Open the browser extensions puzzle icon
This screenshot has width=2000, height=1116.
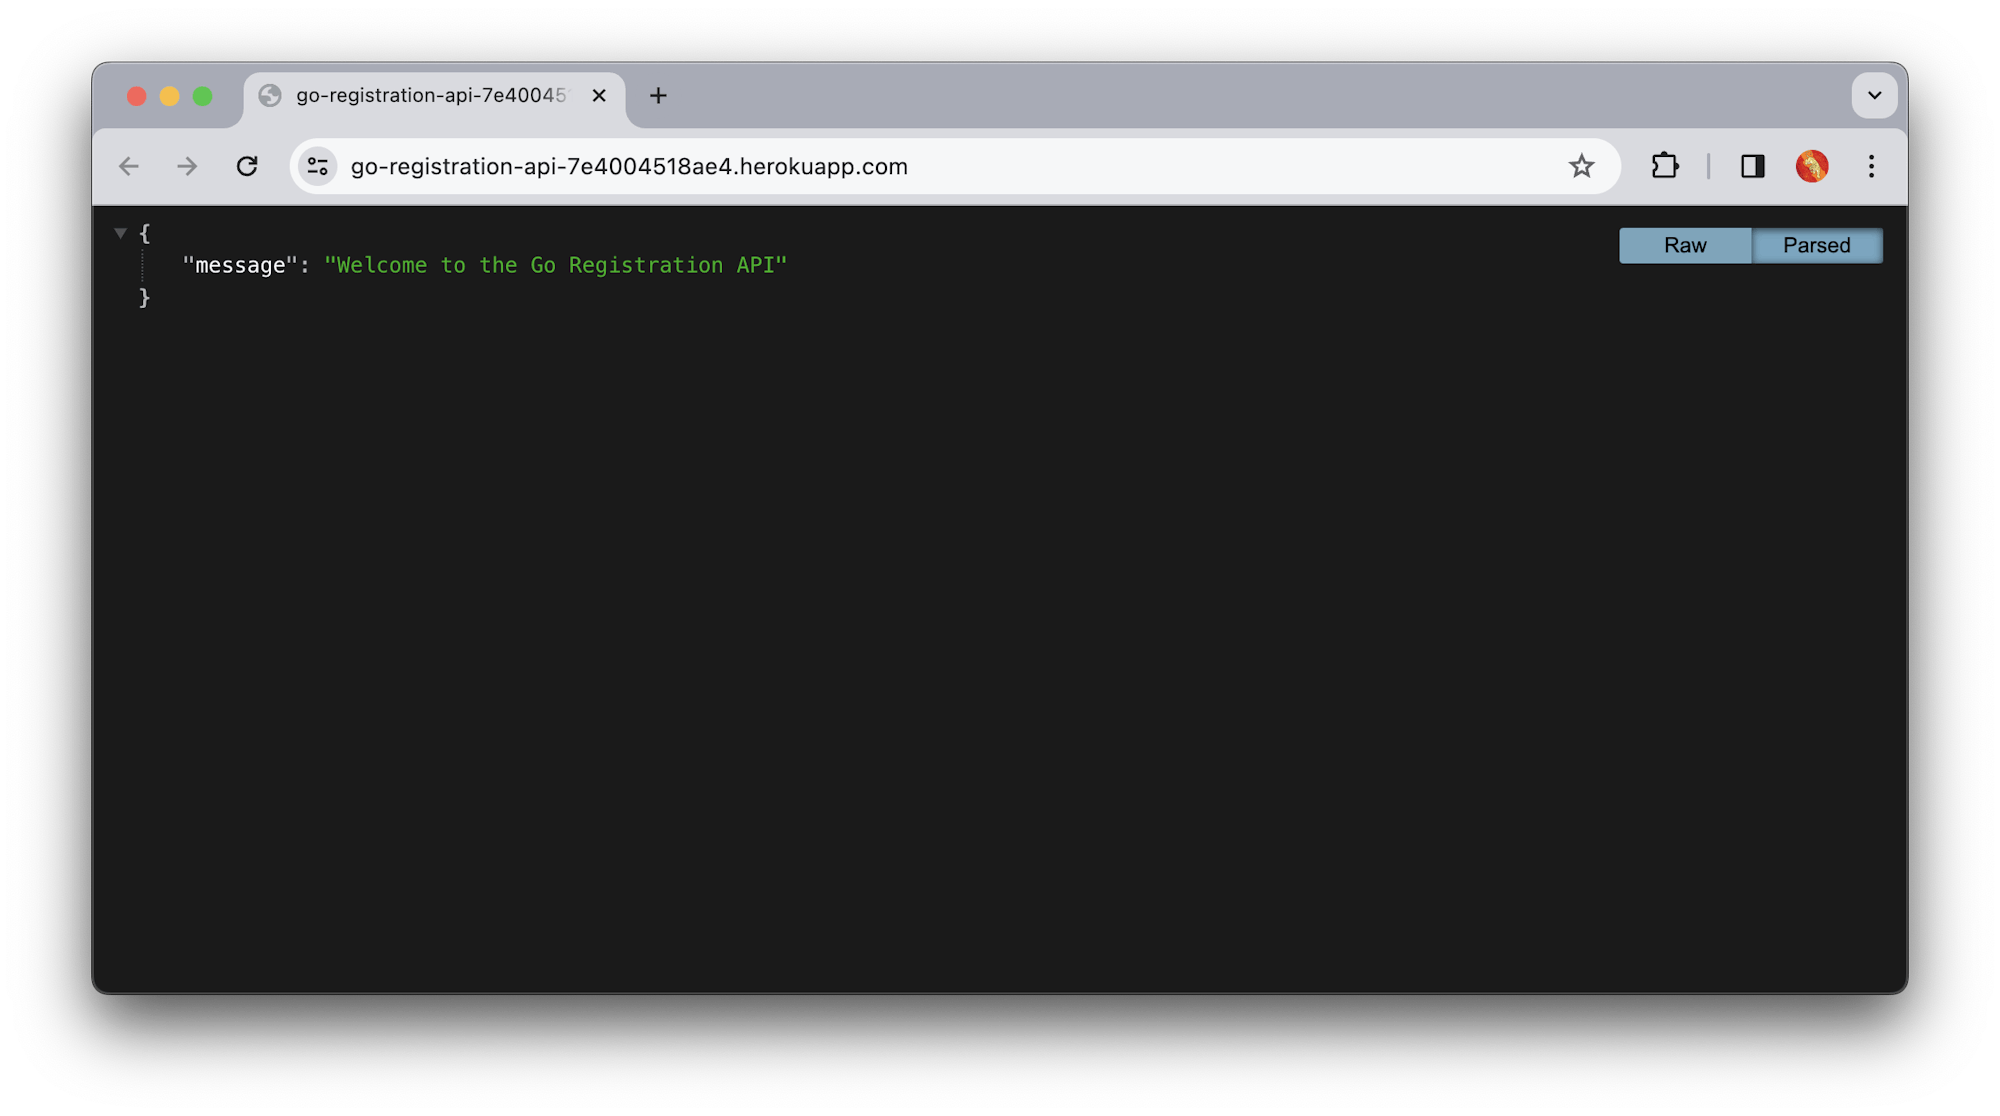(x=1665, y=166)
